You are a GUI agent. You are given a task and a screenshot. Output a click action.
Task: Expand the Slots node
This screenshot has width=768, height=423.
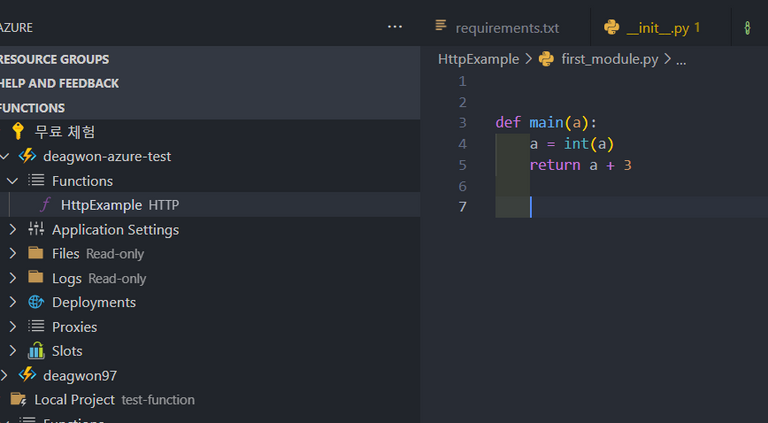tap(13, 351)
